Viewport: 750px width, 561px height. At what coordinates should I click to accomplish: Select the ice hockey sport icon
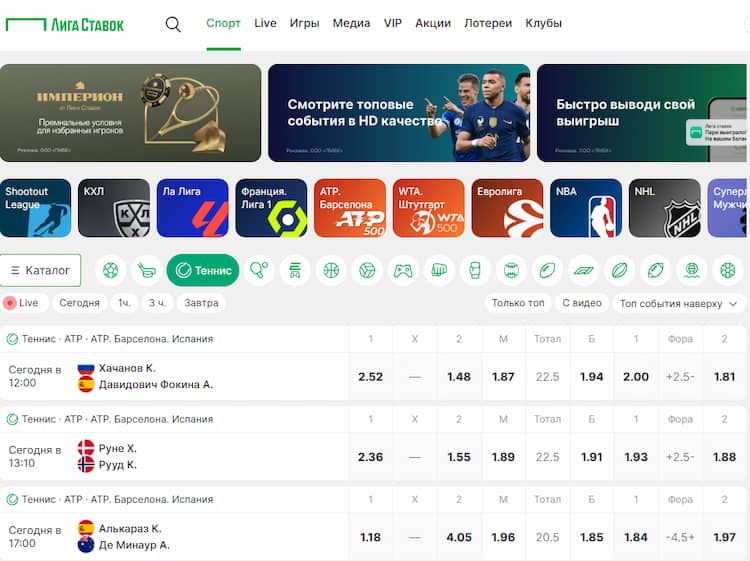tap(146, 271)
